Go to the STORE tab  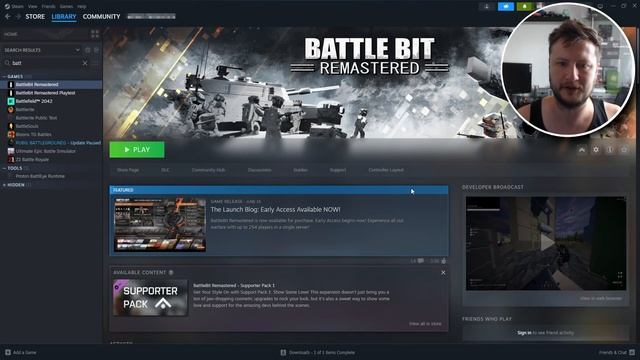tap(35, 17)
